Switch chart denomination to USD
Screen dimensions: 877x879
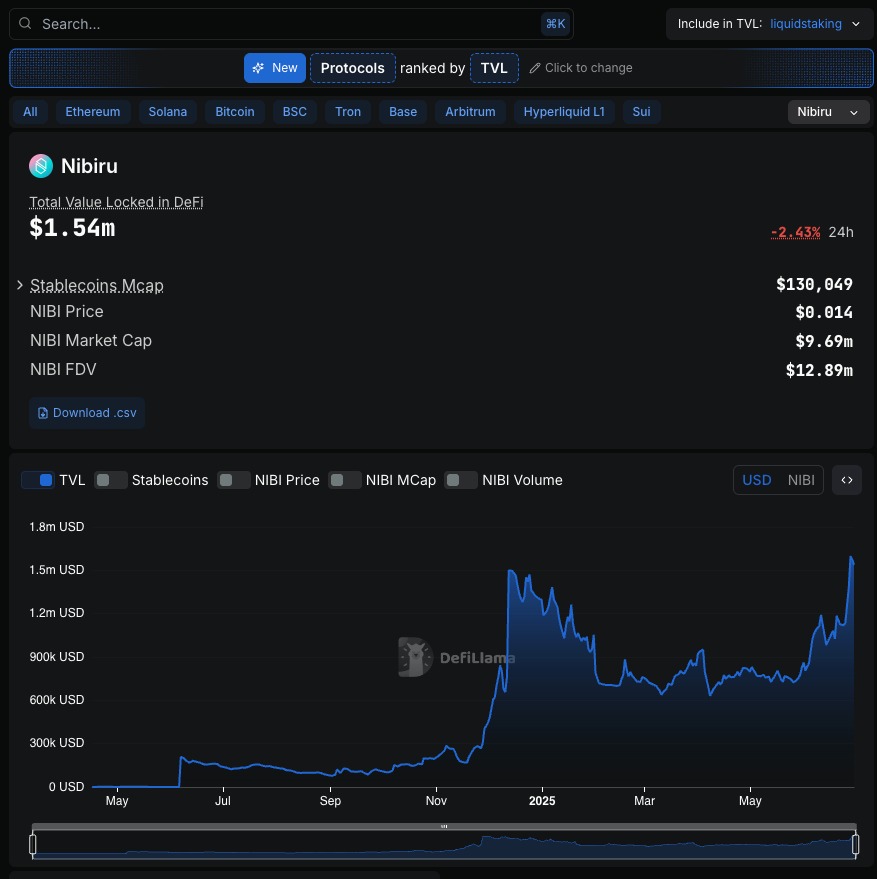(x=756, y=480)
